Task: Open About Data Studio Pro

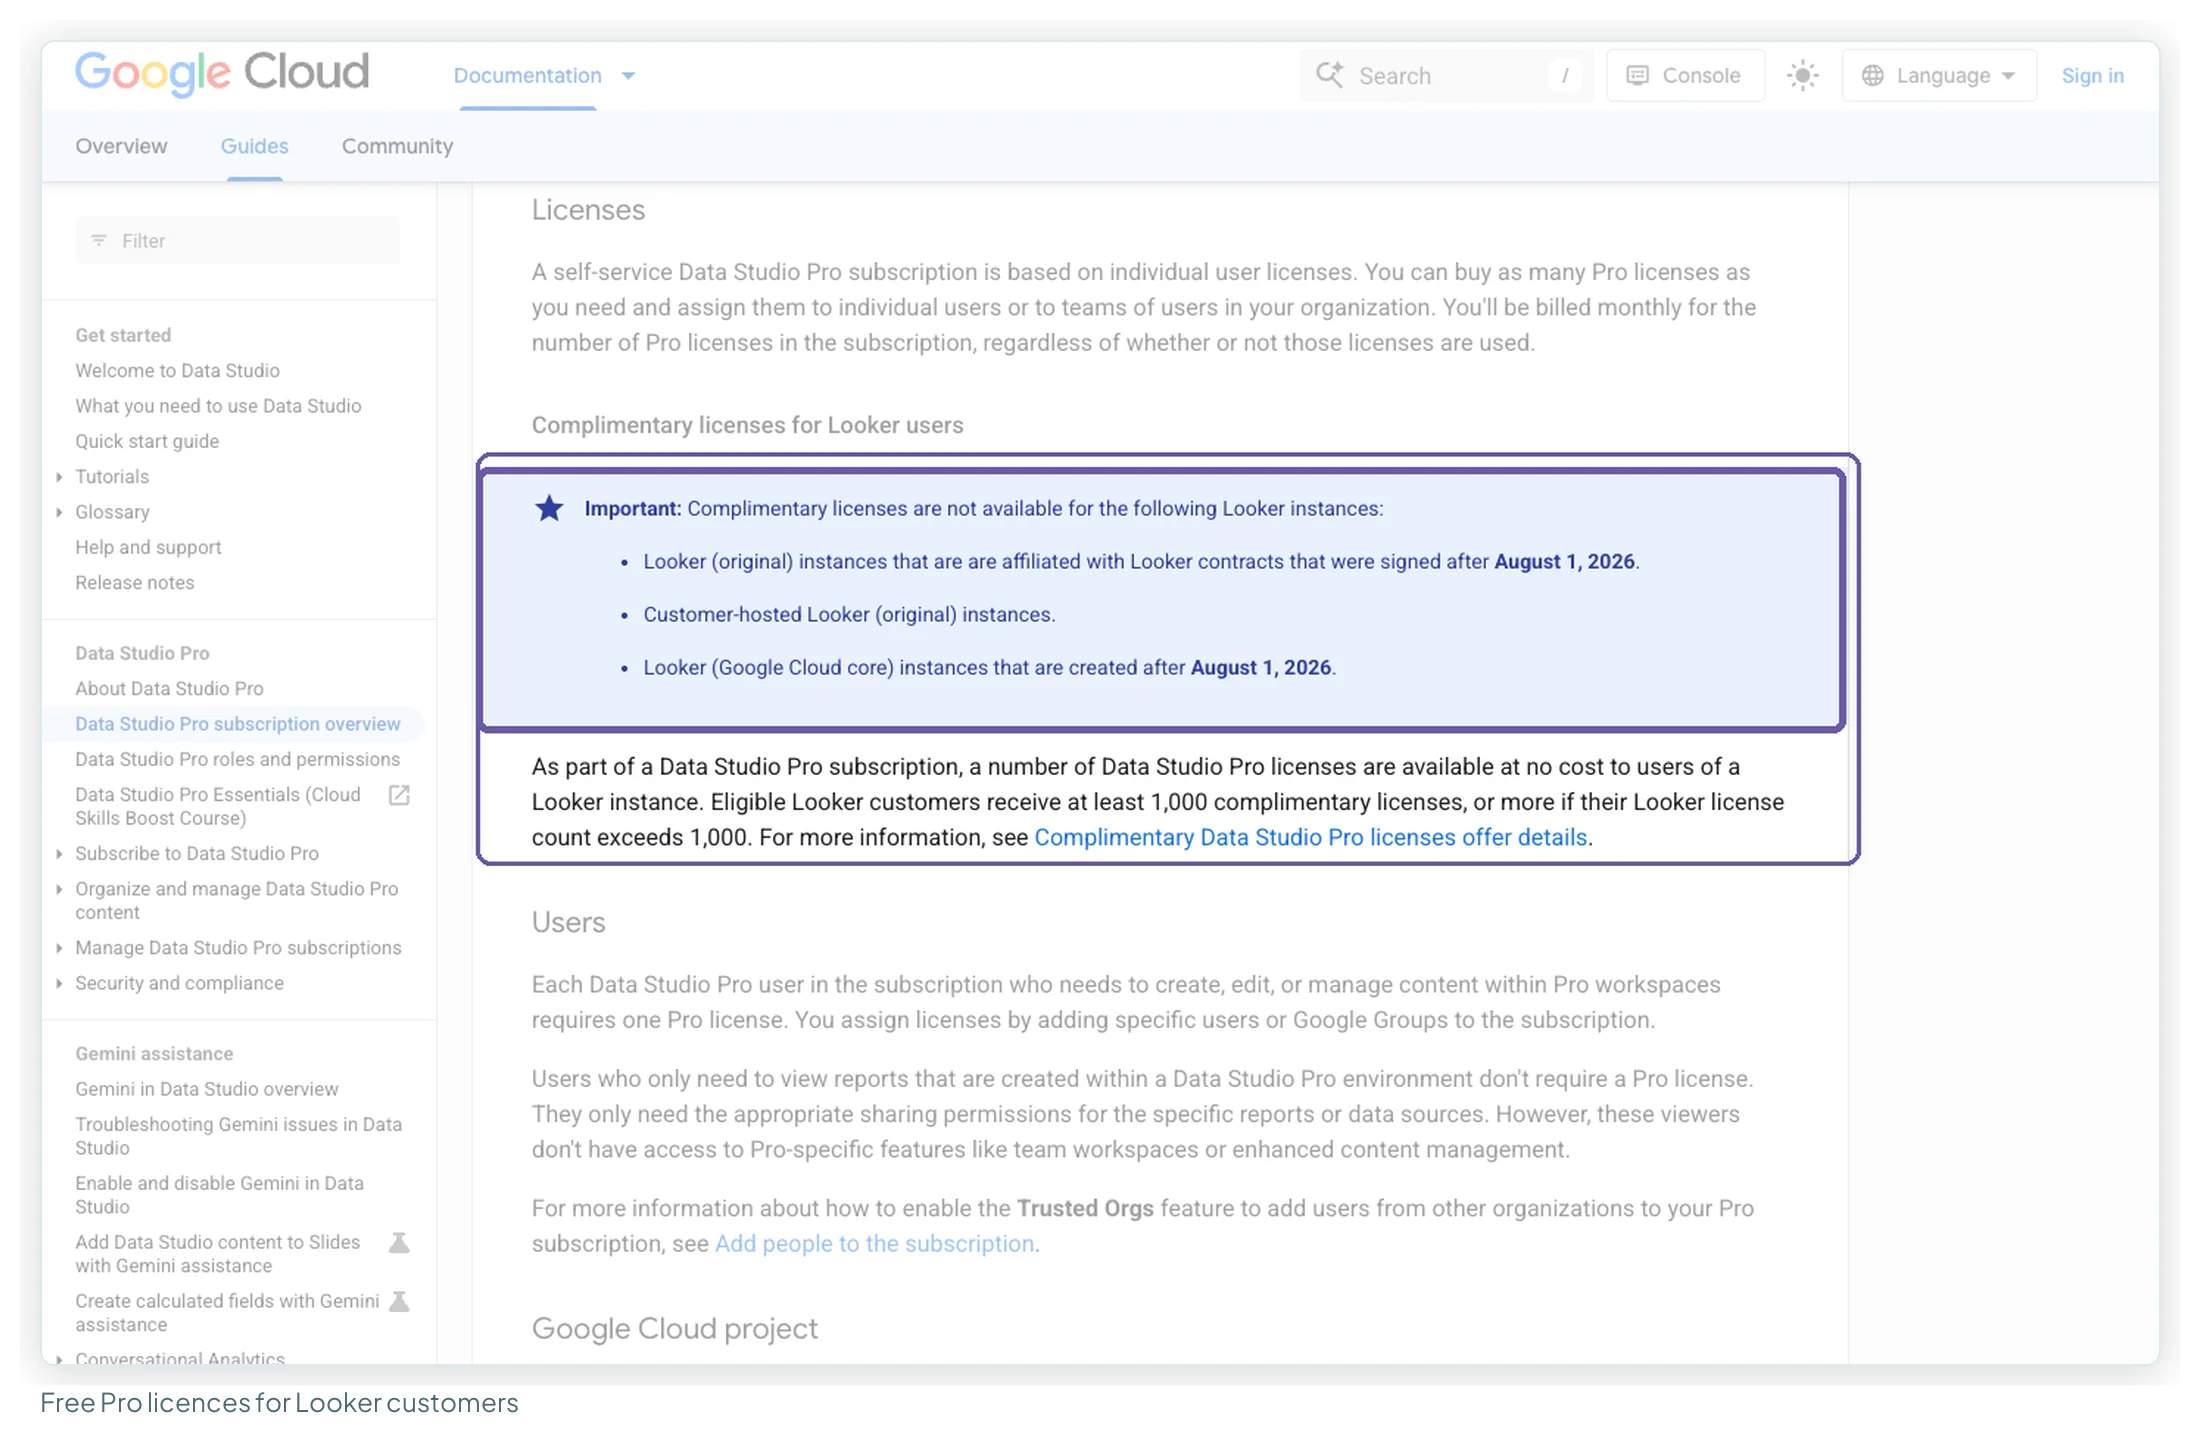Action: pyautogui.click(x=169, y=689)
